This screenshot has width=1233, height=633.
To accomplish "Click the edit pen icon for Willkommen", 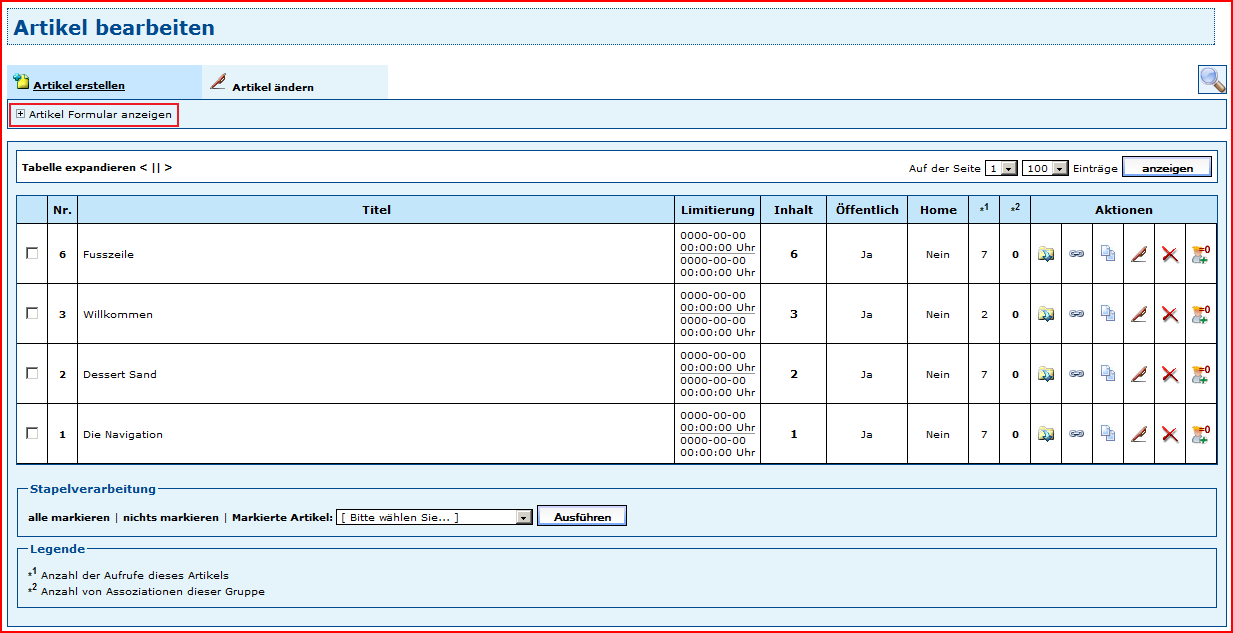I will (x=1138, y=315).
